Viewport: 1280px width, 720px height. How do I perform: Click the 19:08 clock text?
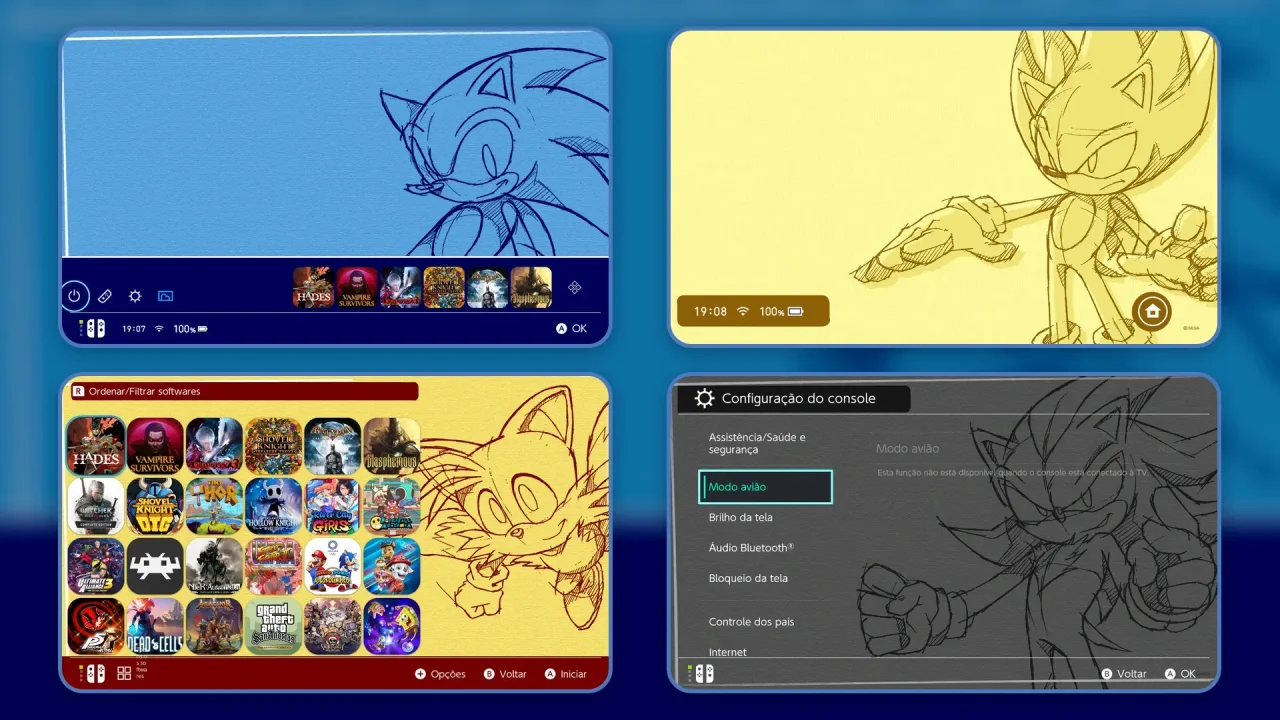[710, 311]
